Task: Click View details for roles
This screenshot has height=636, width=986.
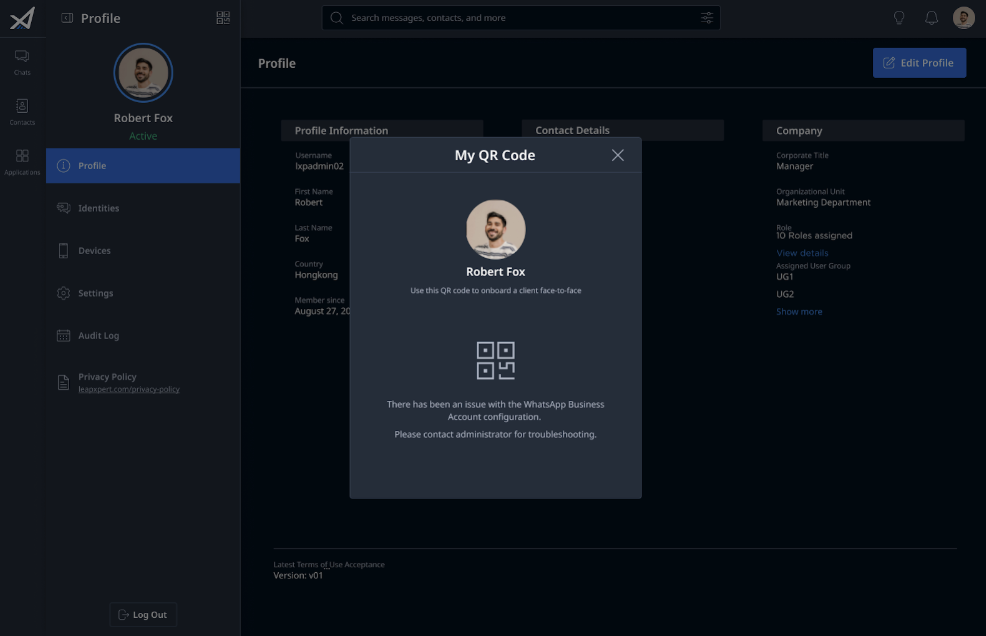Action: (x=802, y=253)
